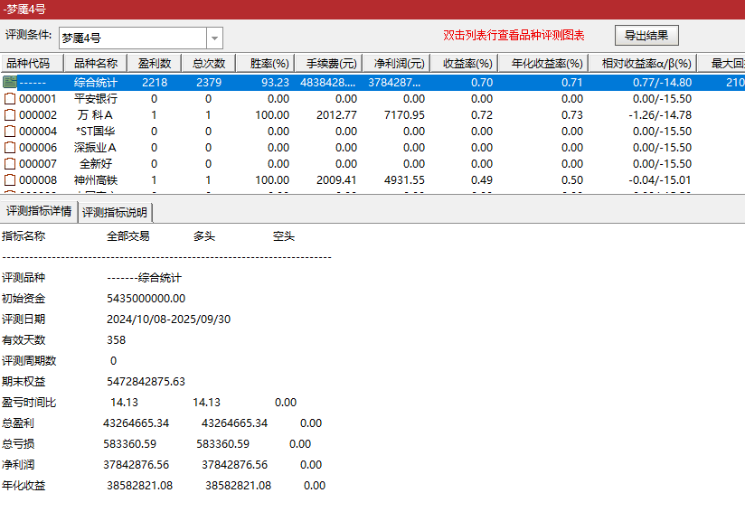Click the 空头 column label
The height and width of the screenshot is (510, 745).
[x=284, y=236]
